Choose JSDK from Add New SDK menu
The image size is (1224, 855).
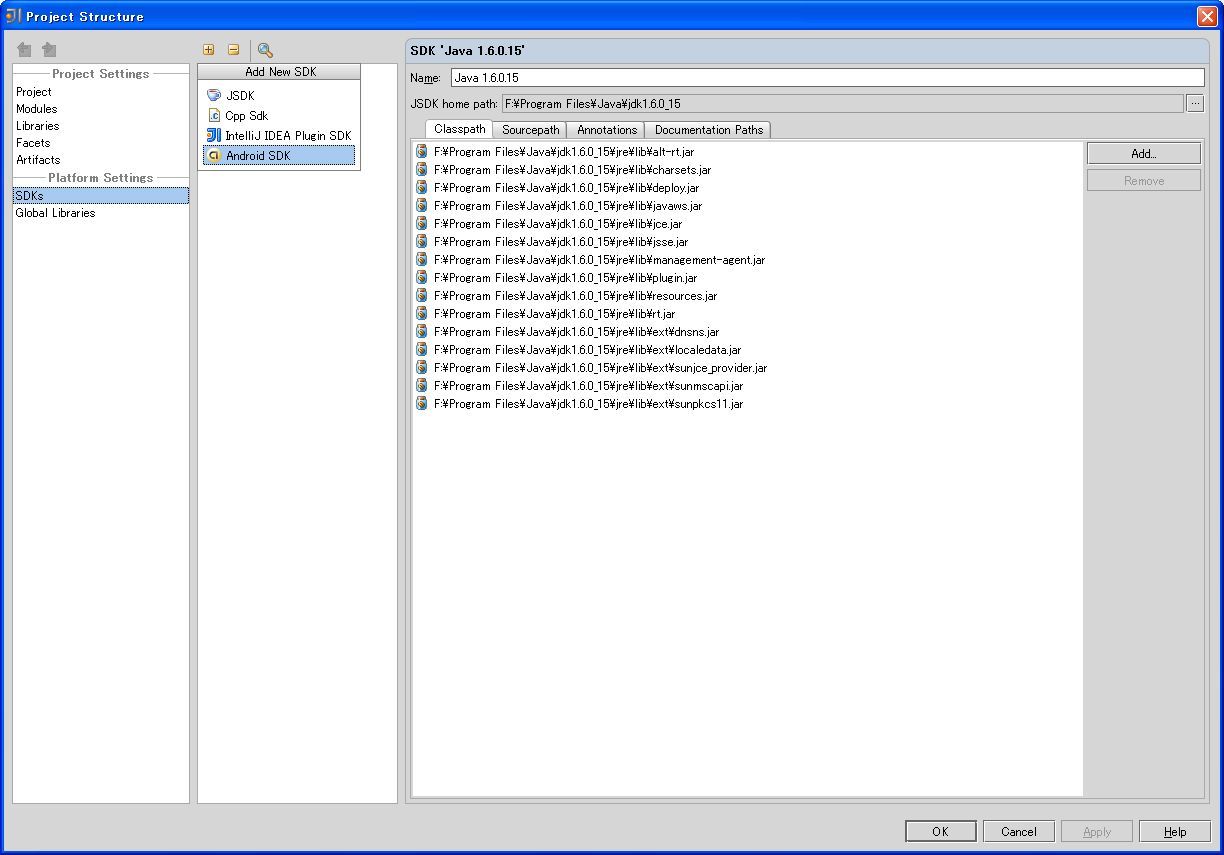click(x=279, y=96)
